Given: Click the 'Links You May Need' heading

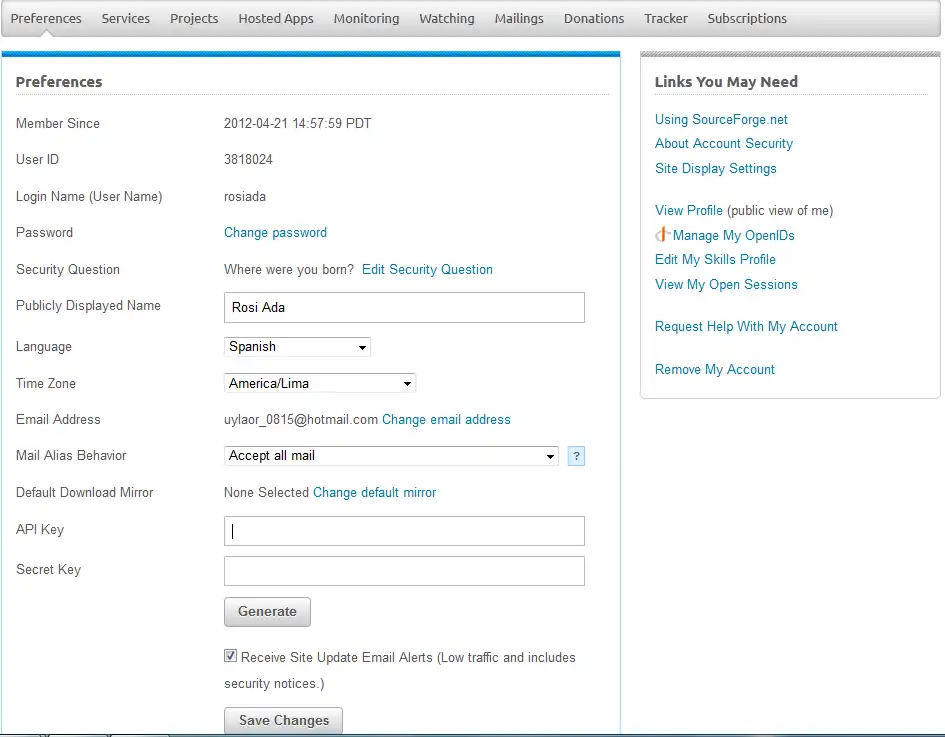Looking at the screenshot, I should [726, 81].
